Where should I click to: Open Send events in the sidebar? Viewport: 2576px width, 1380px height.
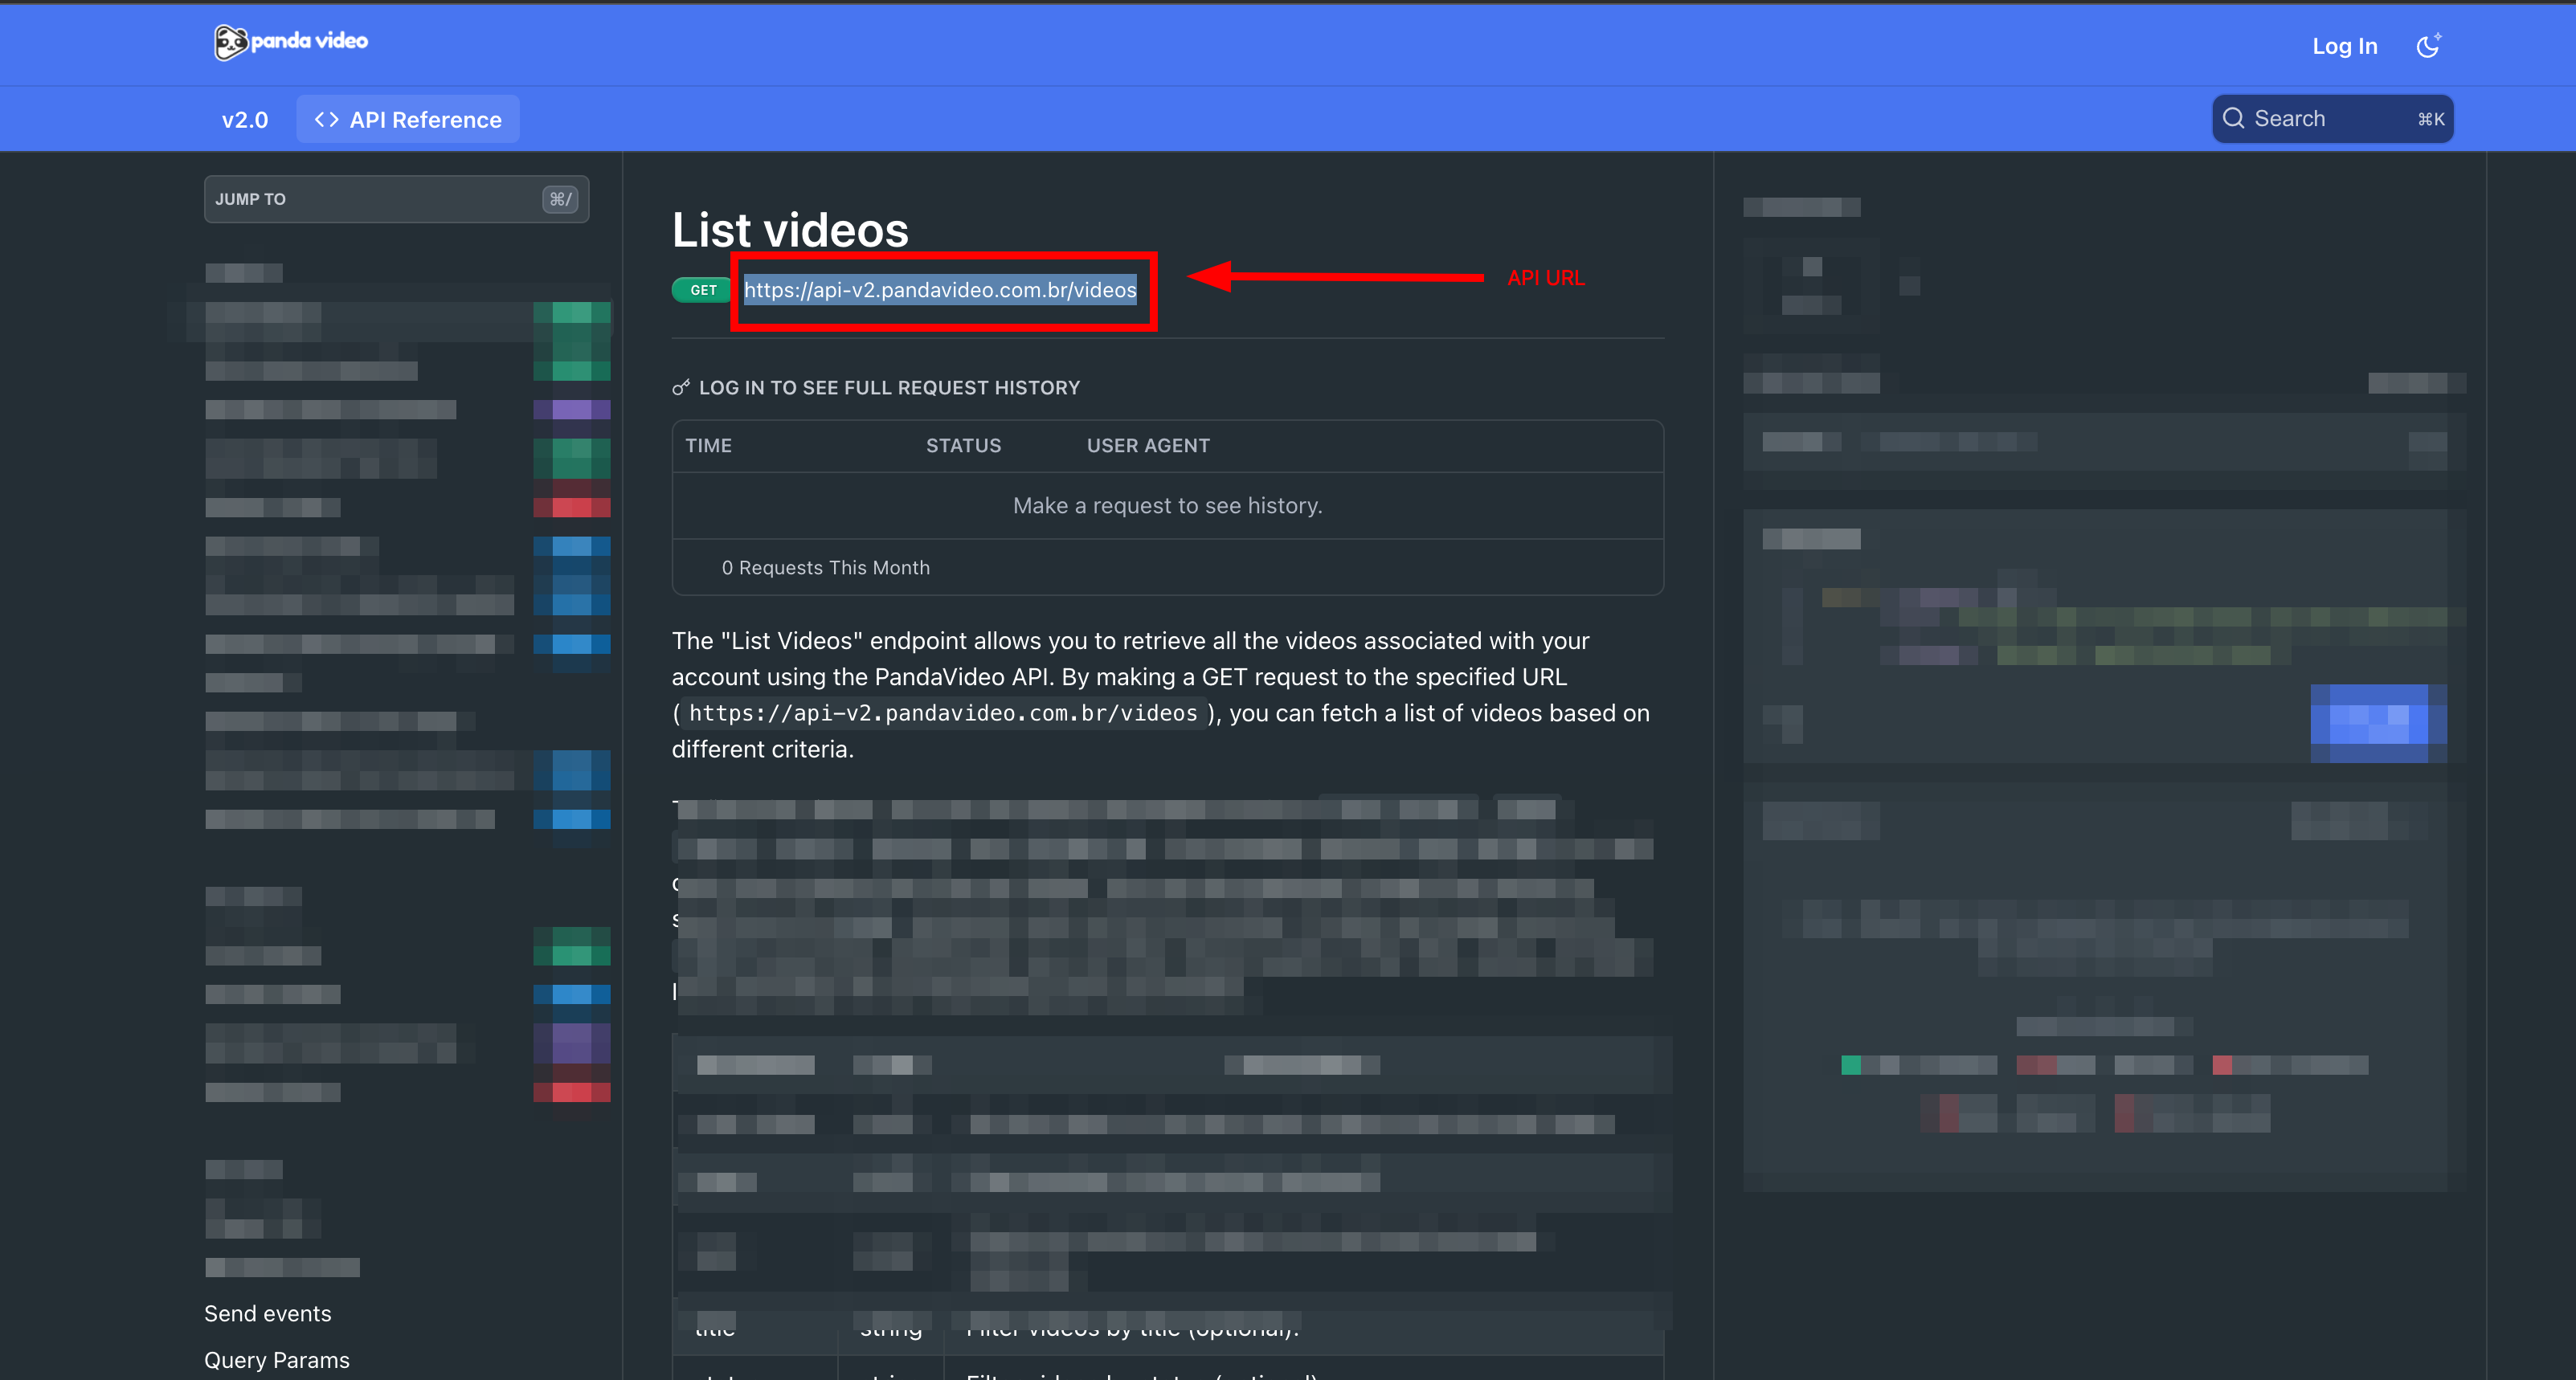pyautogui.click(x=267, y=1313)
